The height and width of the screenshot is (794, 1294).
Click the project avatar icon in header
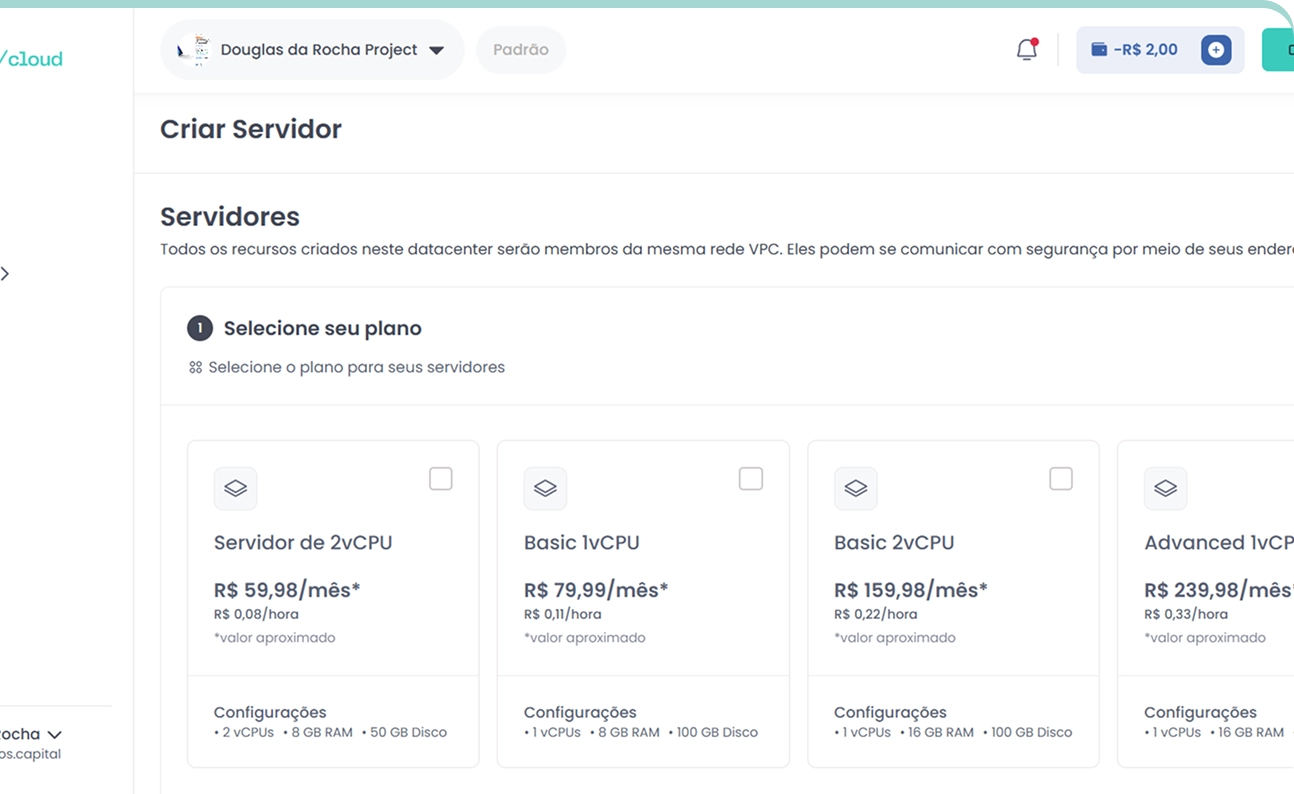[194, 50]
